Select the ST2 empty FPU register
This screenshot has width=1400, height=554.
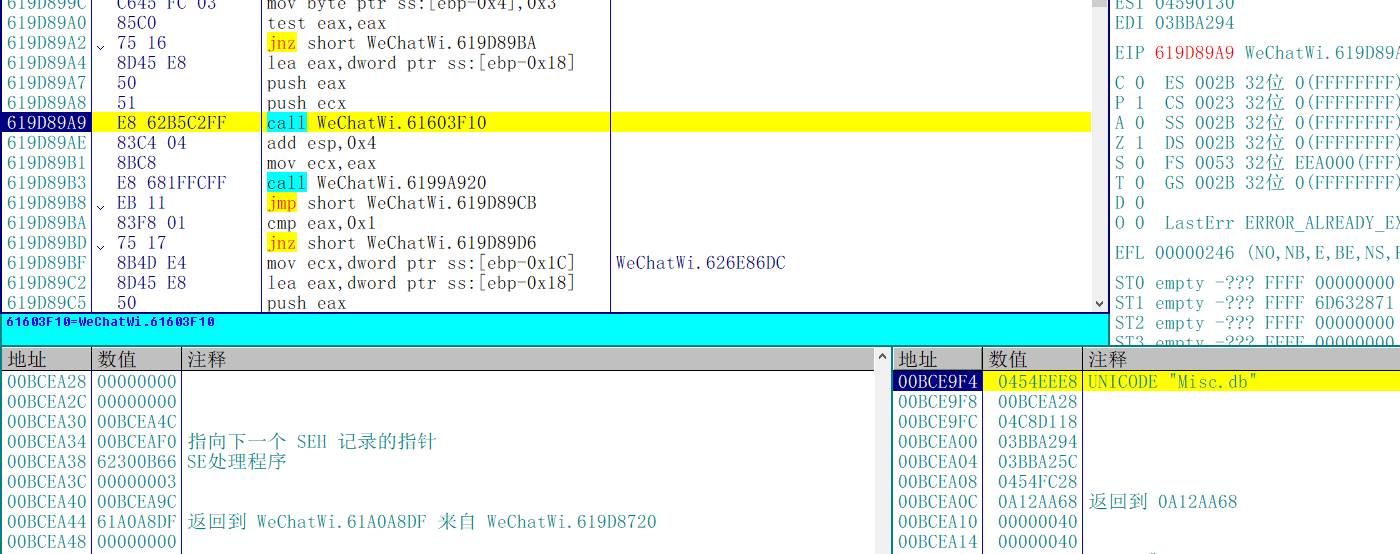point(1257,323)
